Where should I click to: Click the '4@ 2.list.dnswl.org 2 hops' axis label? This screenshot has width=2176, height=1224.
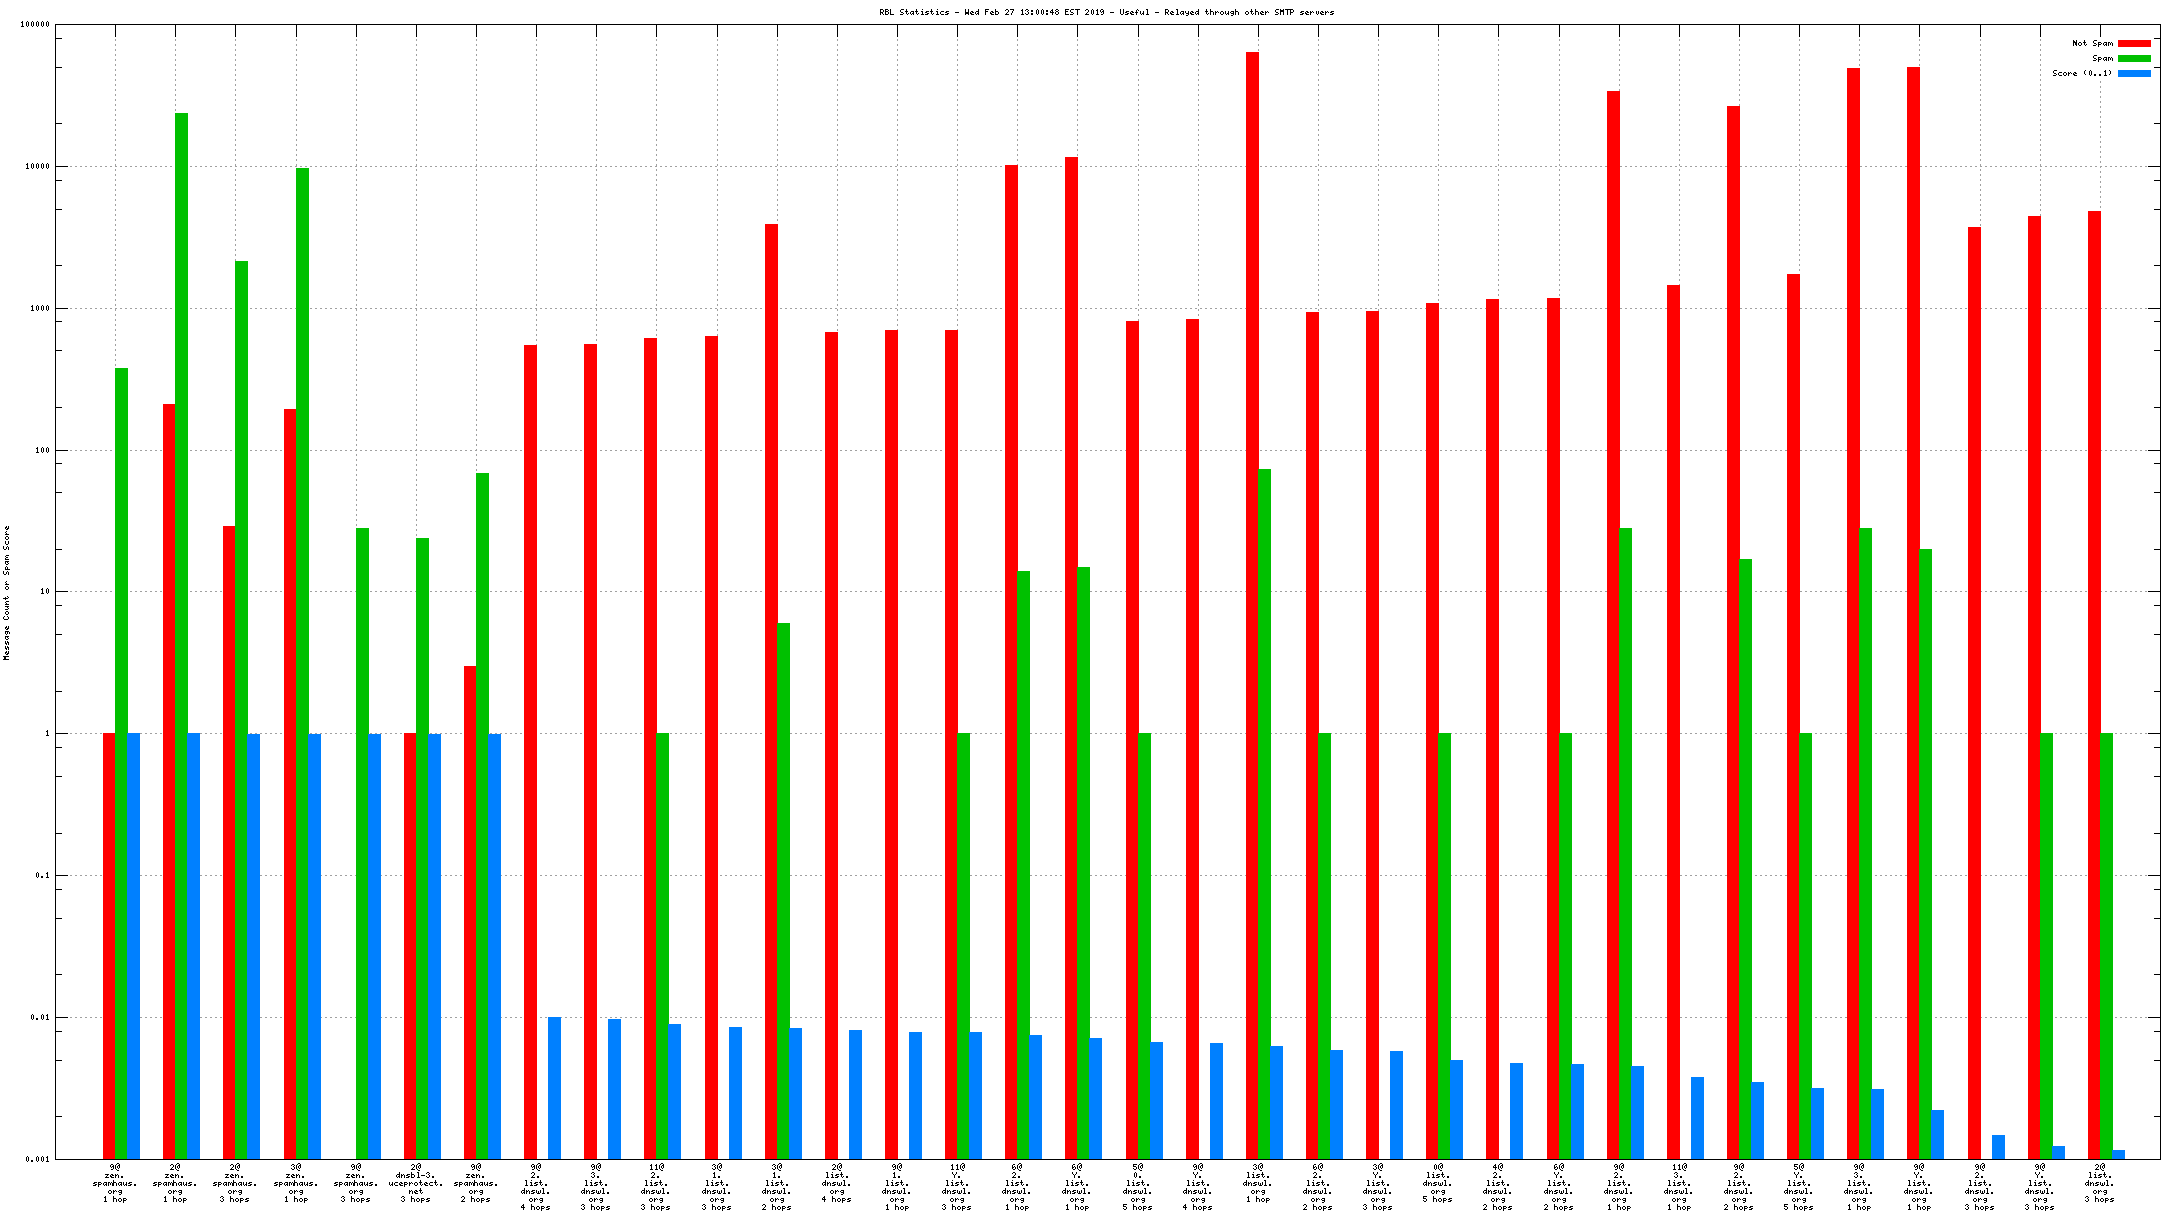point(1497,1187)
